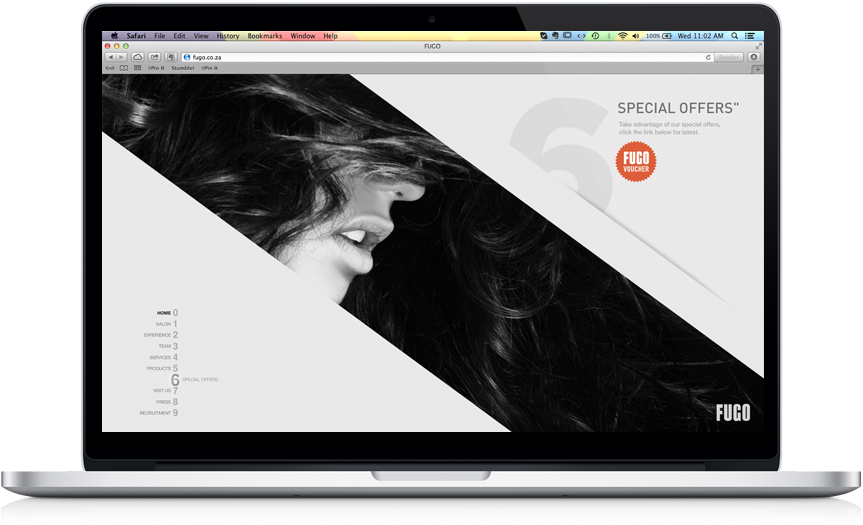Open Notification Center list icon

pos(750,36)
